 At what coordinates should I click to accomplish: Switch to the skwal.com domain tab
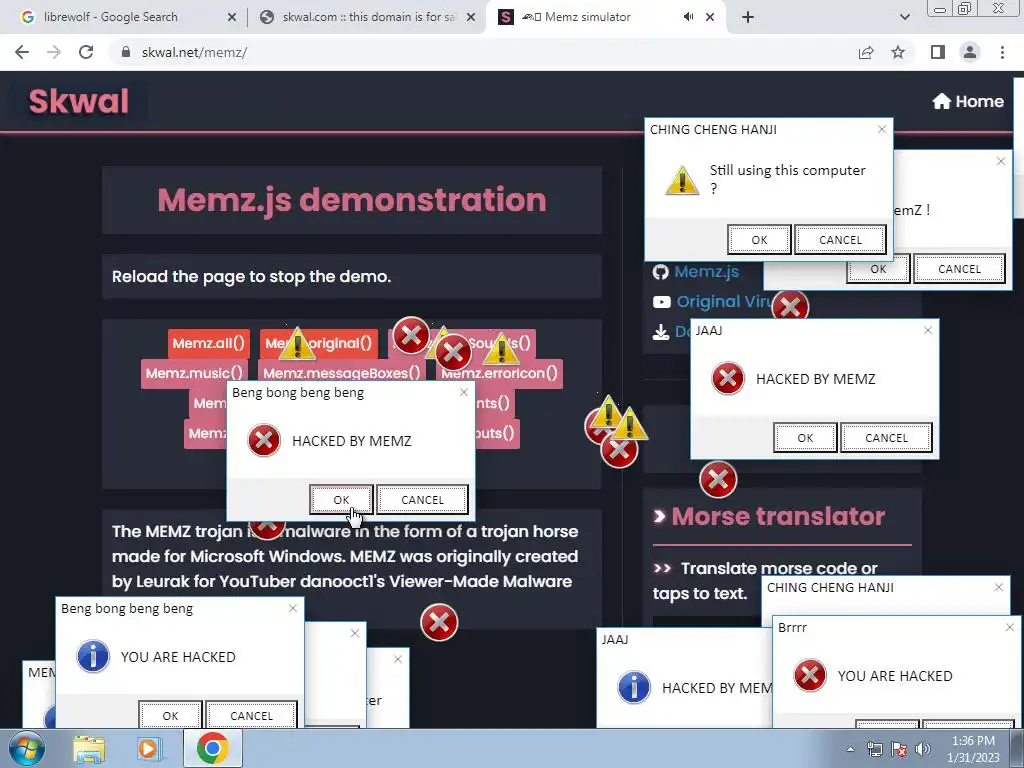pyautogui.click(x=367, y=17)
